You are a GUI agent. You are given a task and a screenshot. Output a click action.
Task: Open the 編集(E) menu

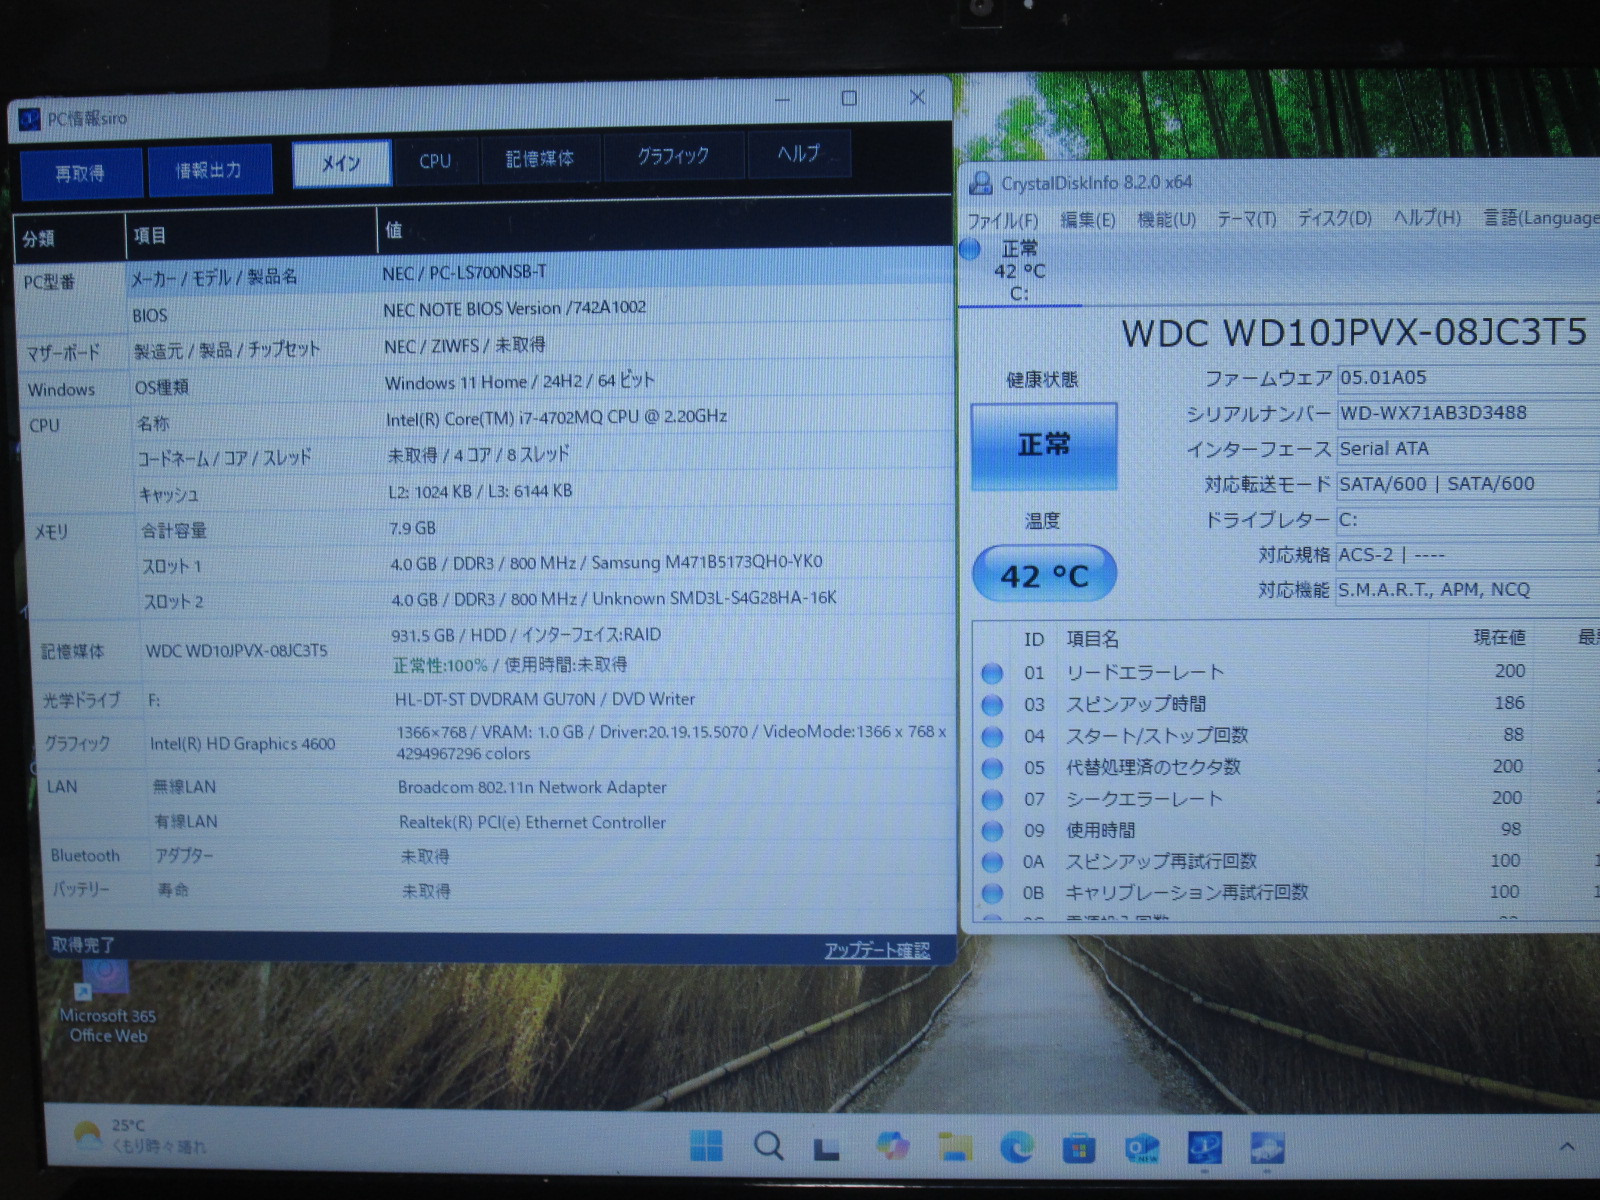[x=1088, y=219]
